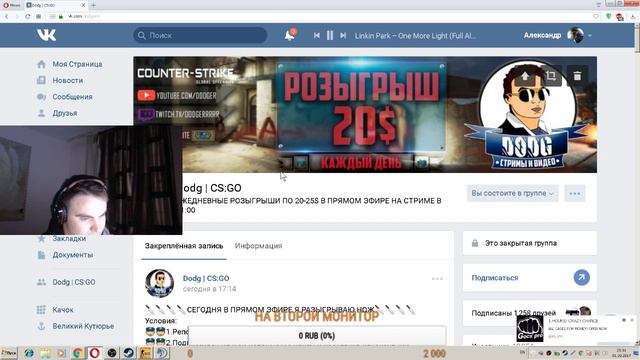The width and height of the screenshot is (640, 360).
Task: Open OBS Studio from the taskbar
Action: click(111, 353)
